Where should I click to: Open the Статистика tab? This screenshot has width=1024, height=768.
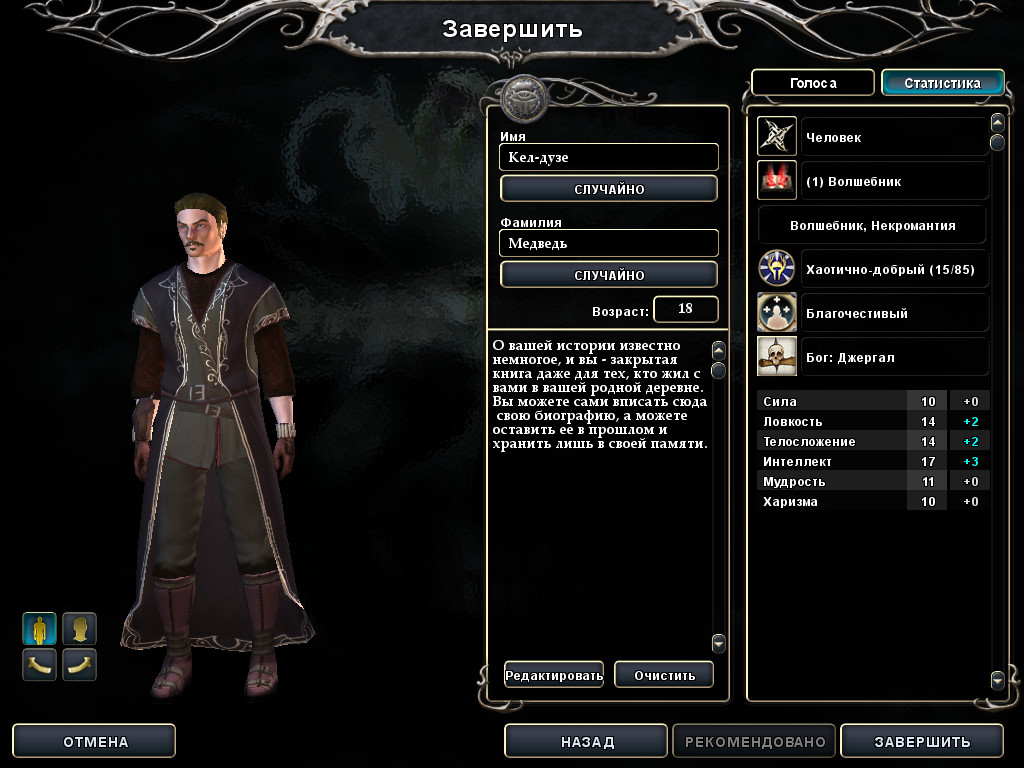point(942,83)
